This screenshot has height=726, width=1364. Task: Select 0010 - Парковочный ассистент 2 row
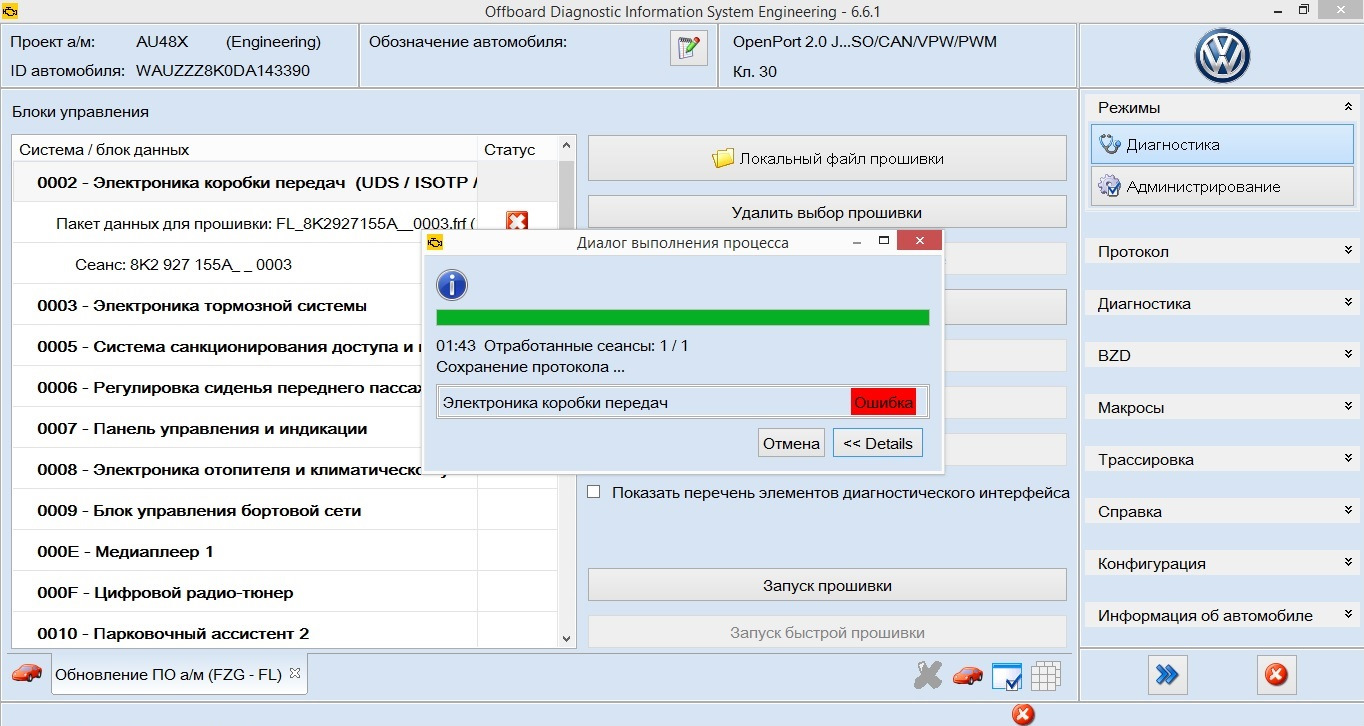pos(285,633)
